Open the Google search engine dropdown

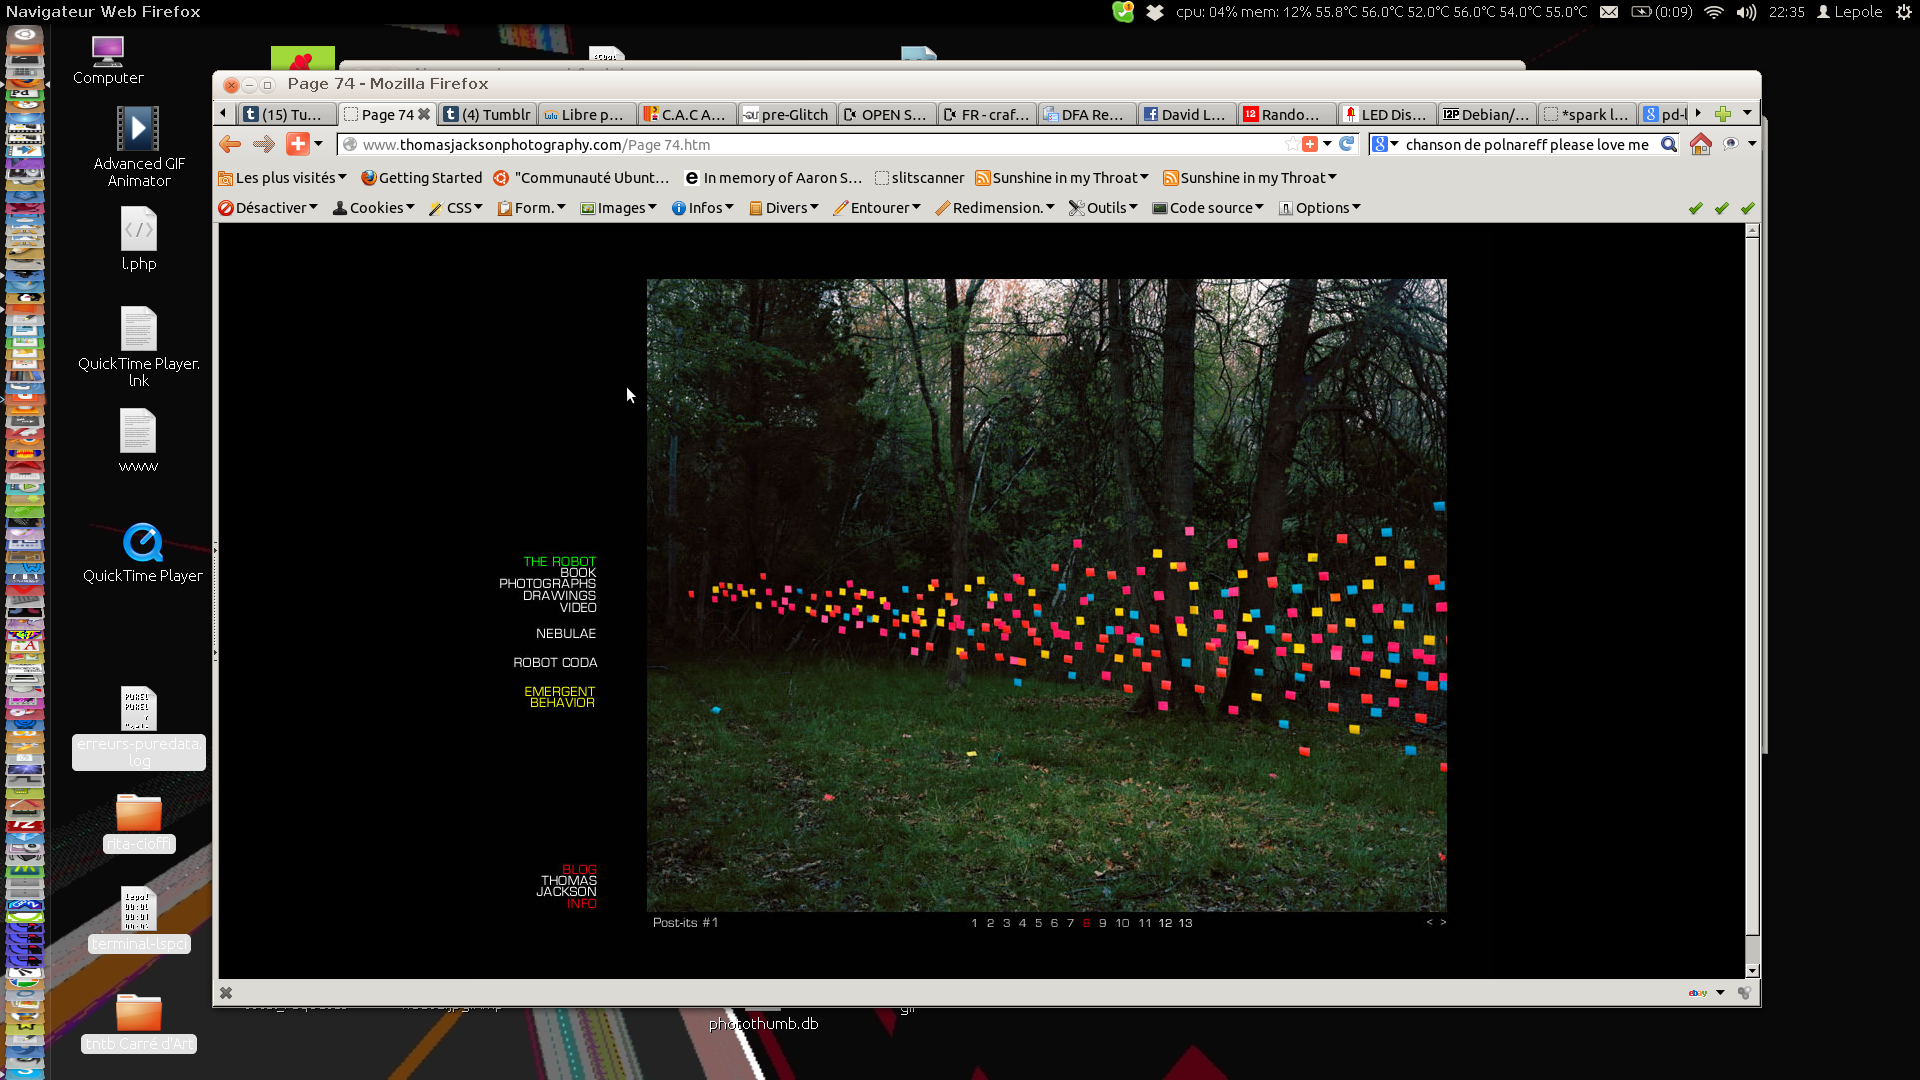tap(1385, 144)
